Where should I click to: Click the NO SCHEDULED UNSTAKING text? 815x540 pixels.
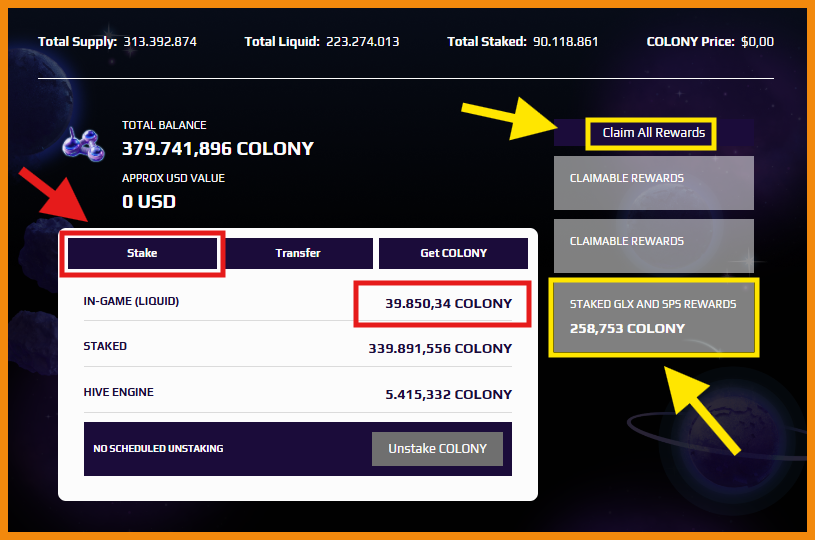pyautogui.click(x=158, y=449)
